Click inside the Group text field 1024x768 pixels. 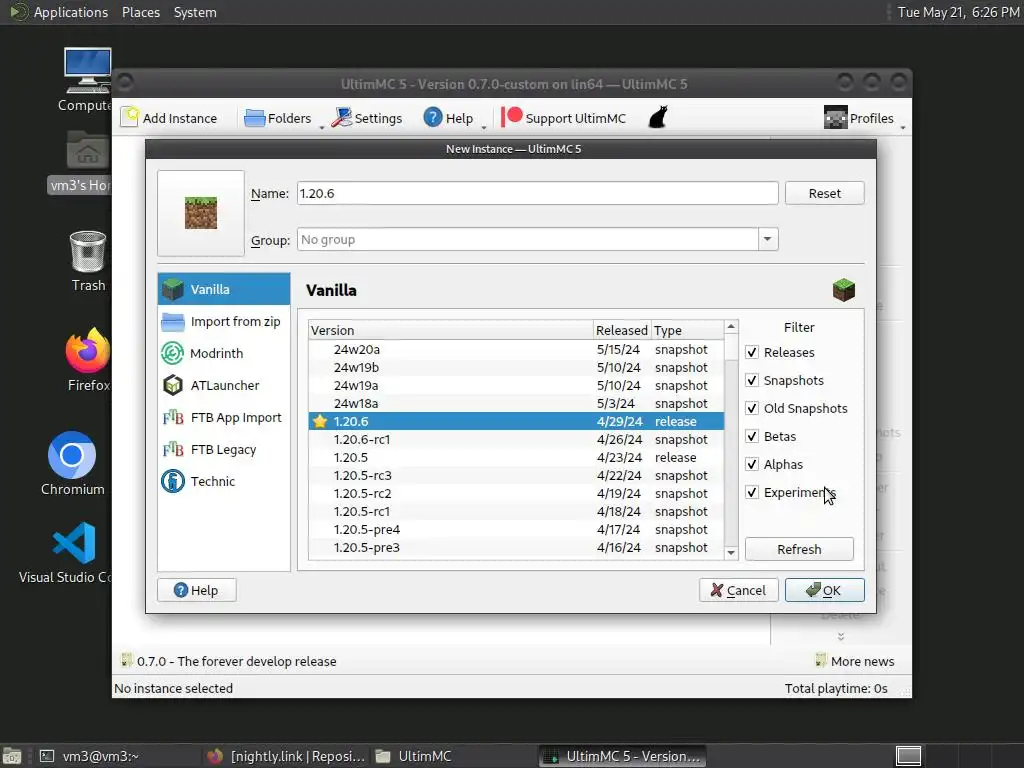tap(528, 240)
